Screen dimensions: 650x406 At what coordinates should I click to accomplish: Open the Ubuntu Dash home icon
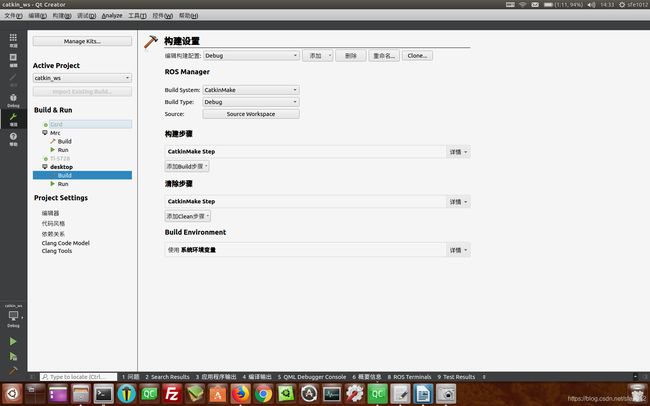click(12, 394)
